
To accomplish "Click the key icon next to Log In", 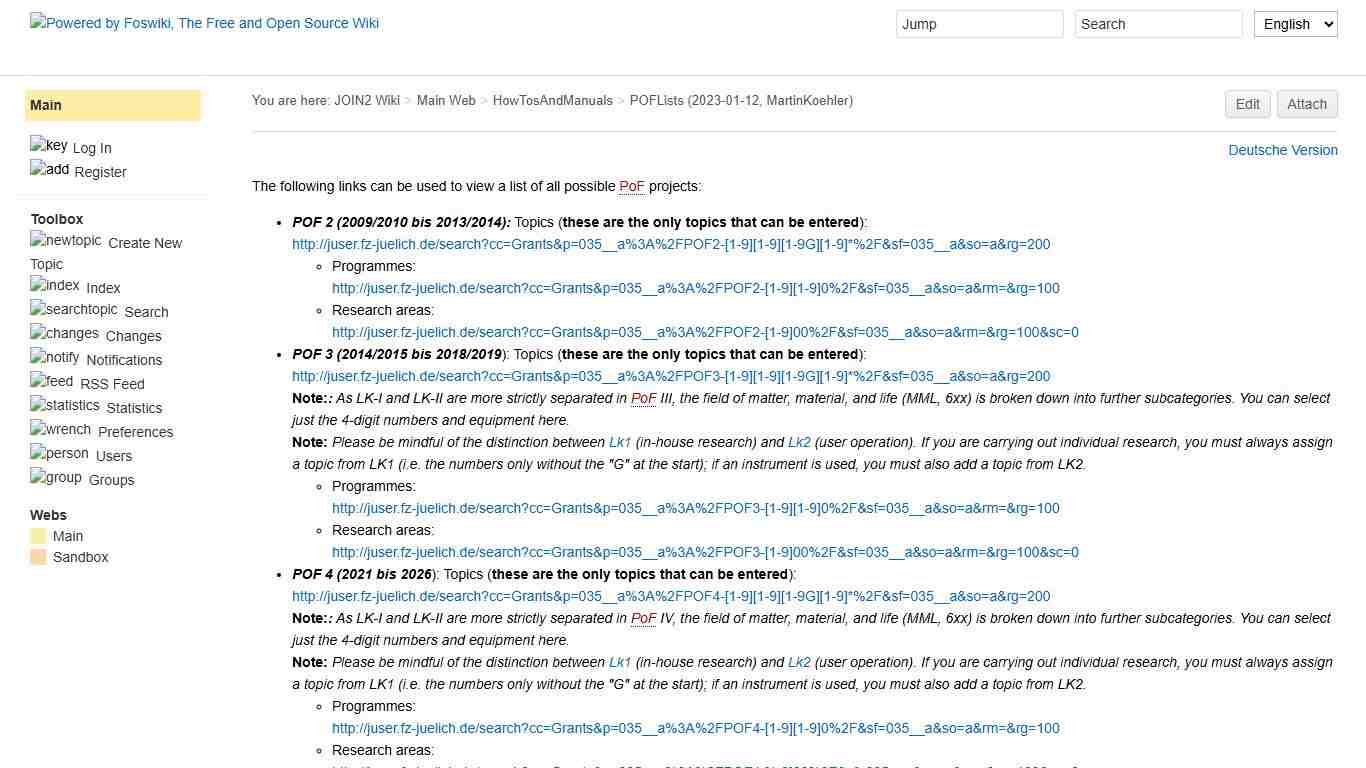I will 47,145.
